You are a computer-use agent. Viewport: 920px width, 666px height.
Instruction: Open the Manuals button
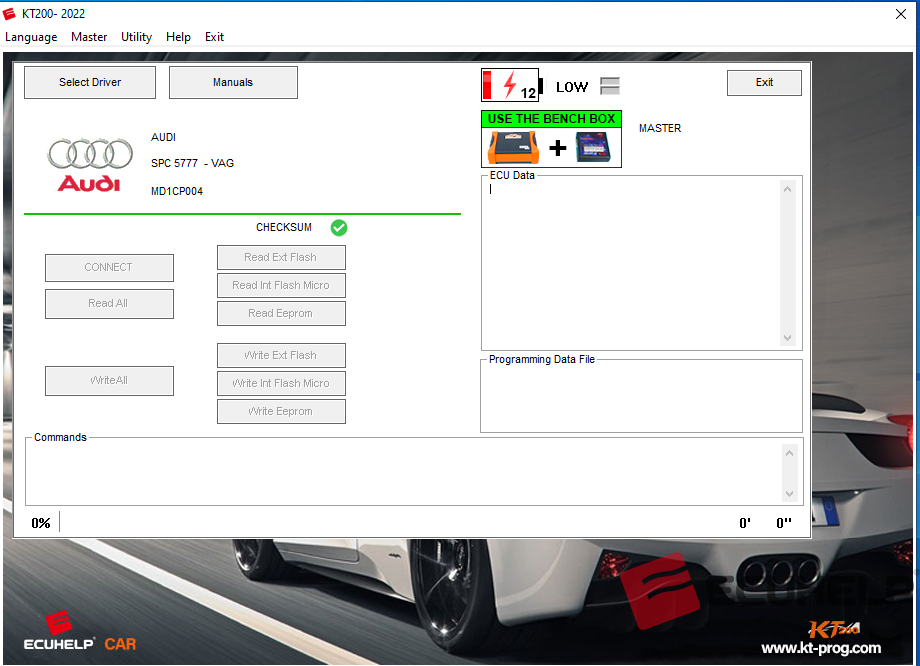click(233, 82)
